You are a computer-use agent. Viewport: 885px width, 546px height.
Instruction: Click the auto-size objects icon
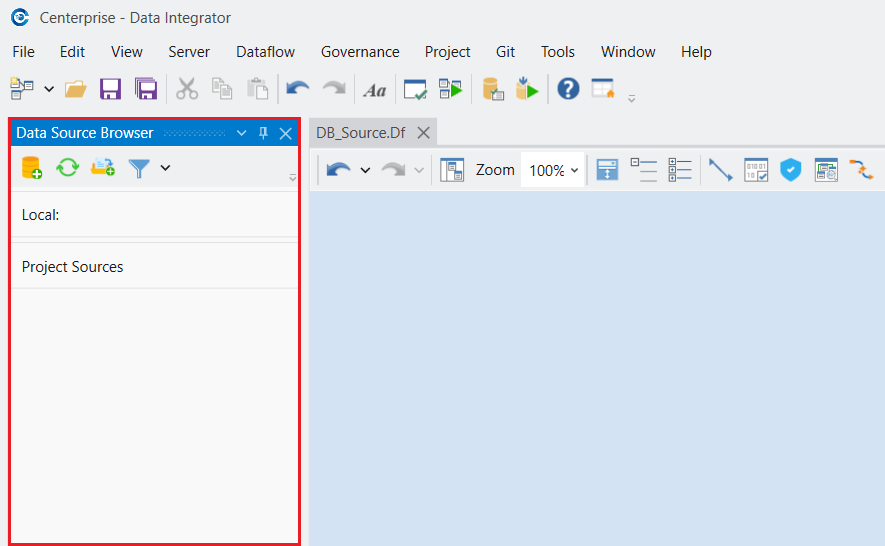[607, 169]
